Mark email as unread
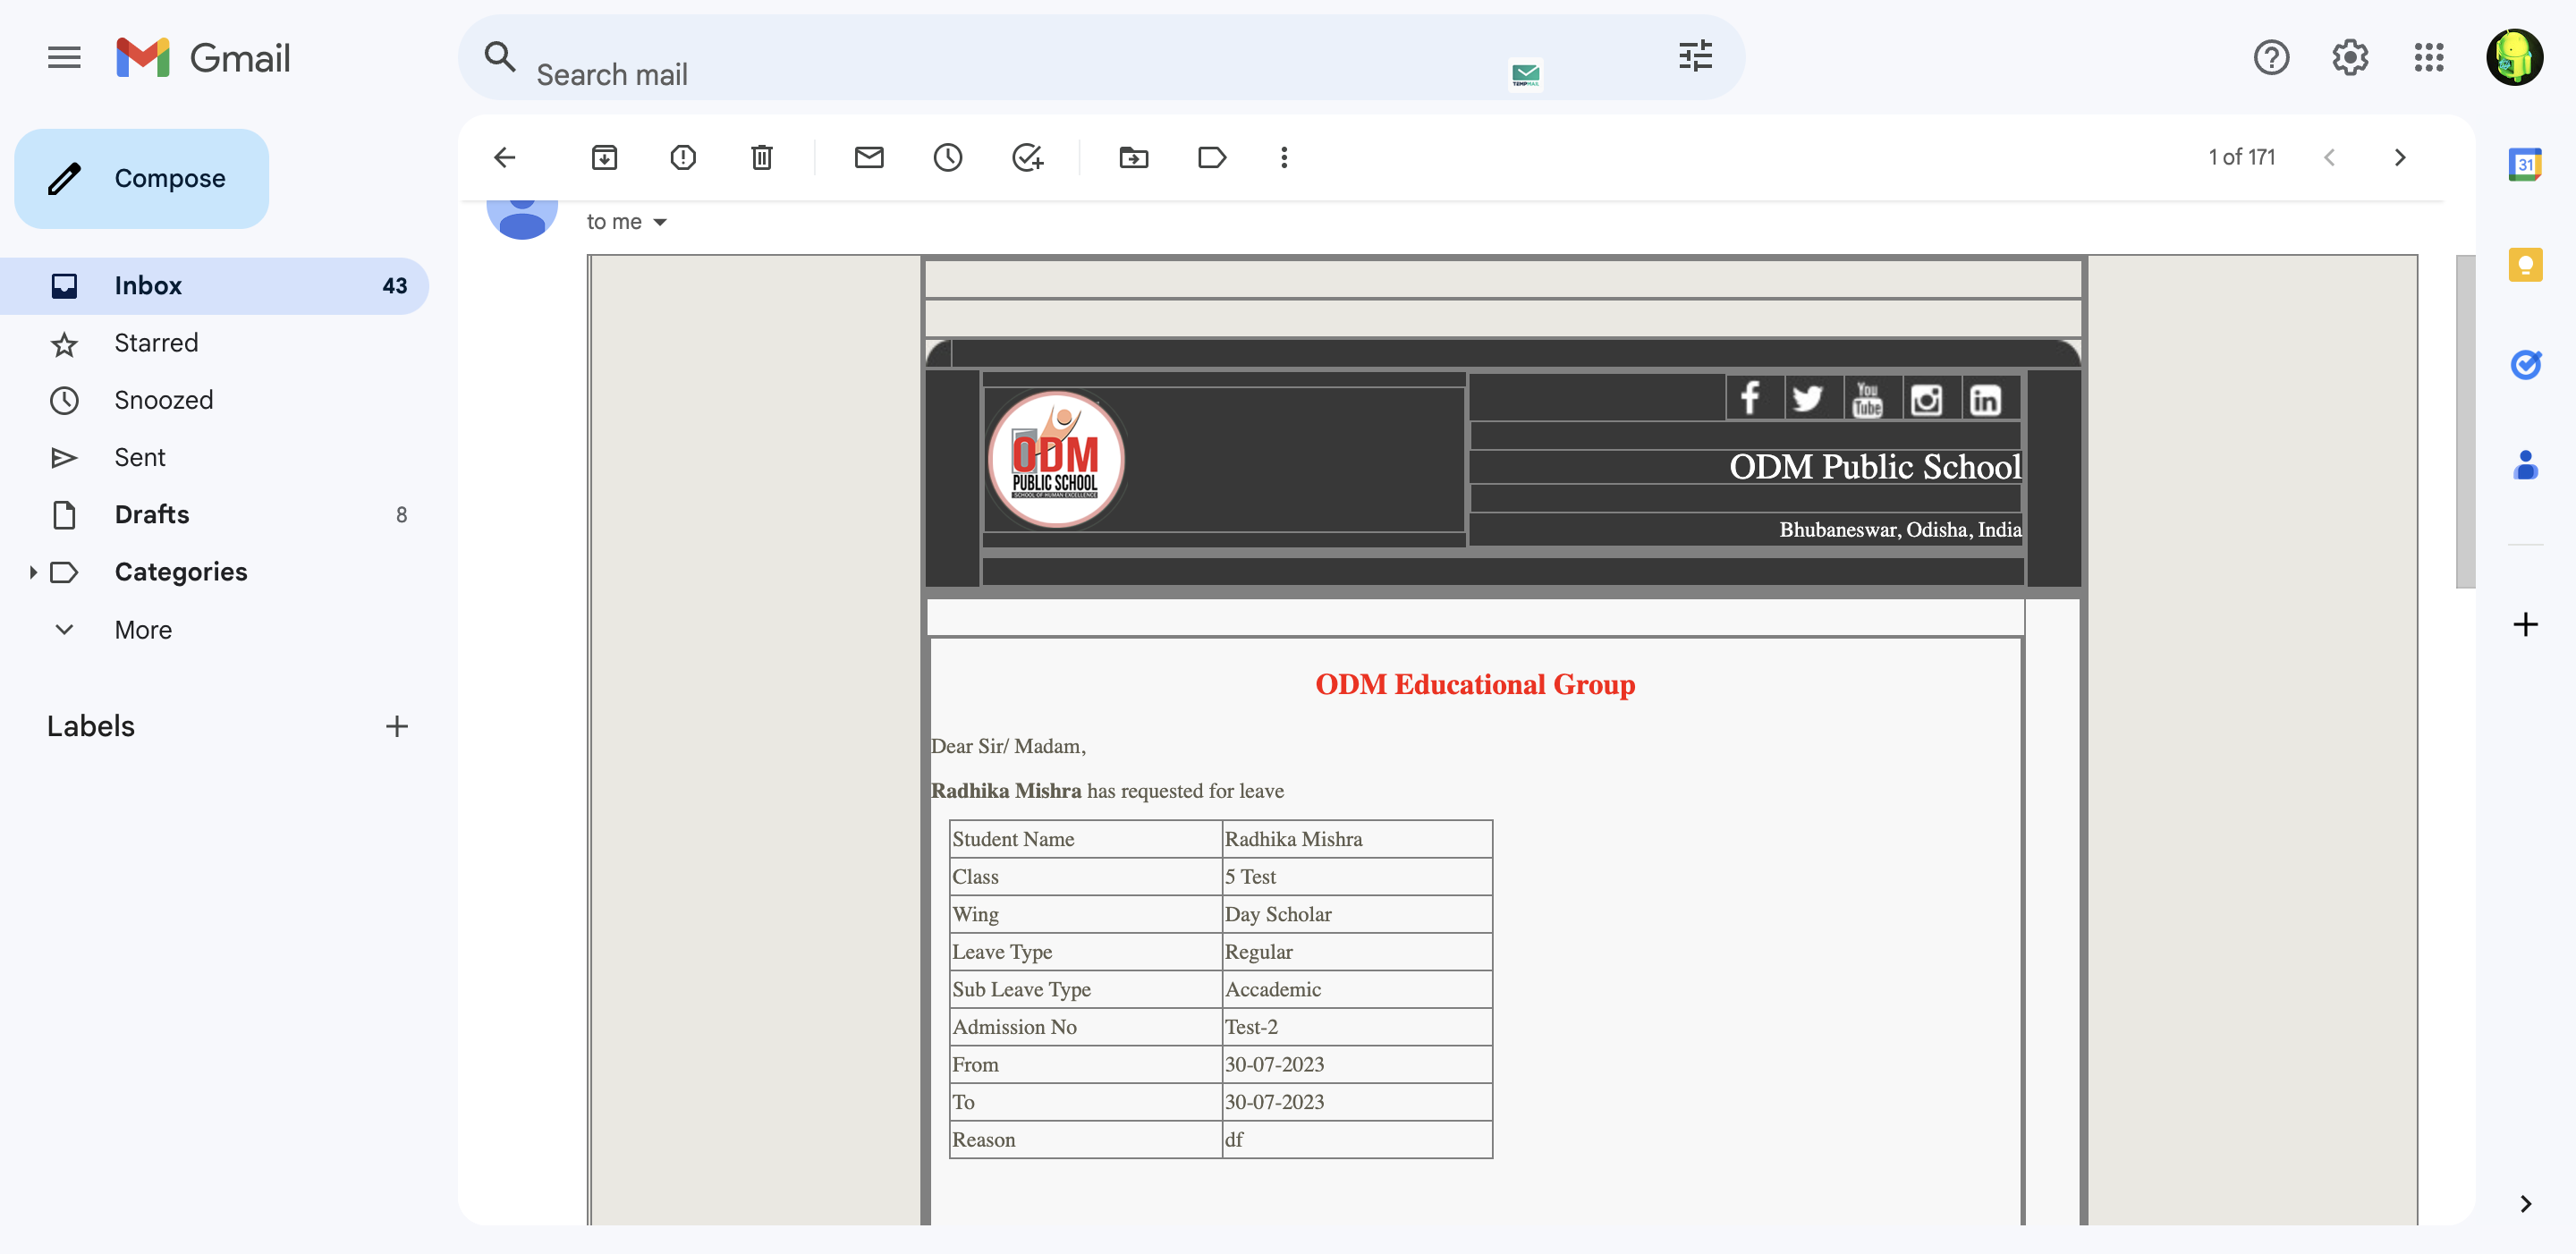This screenshot has width=2576, height=1254. click(x=869, y=157)
